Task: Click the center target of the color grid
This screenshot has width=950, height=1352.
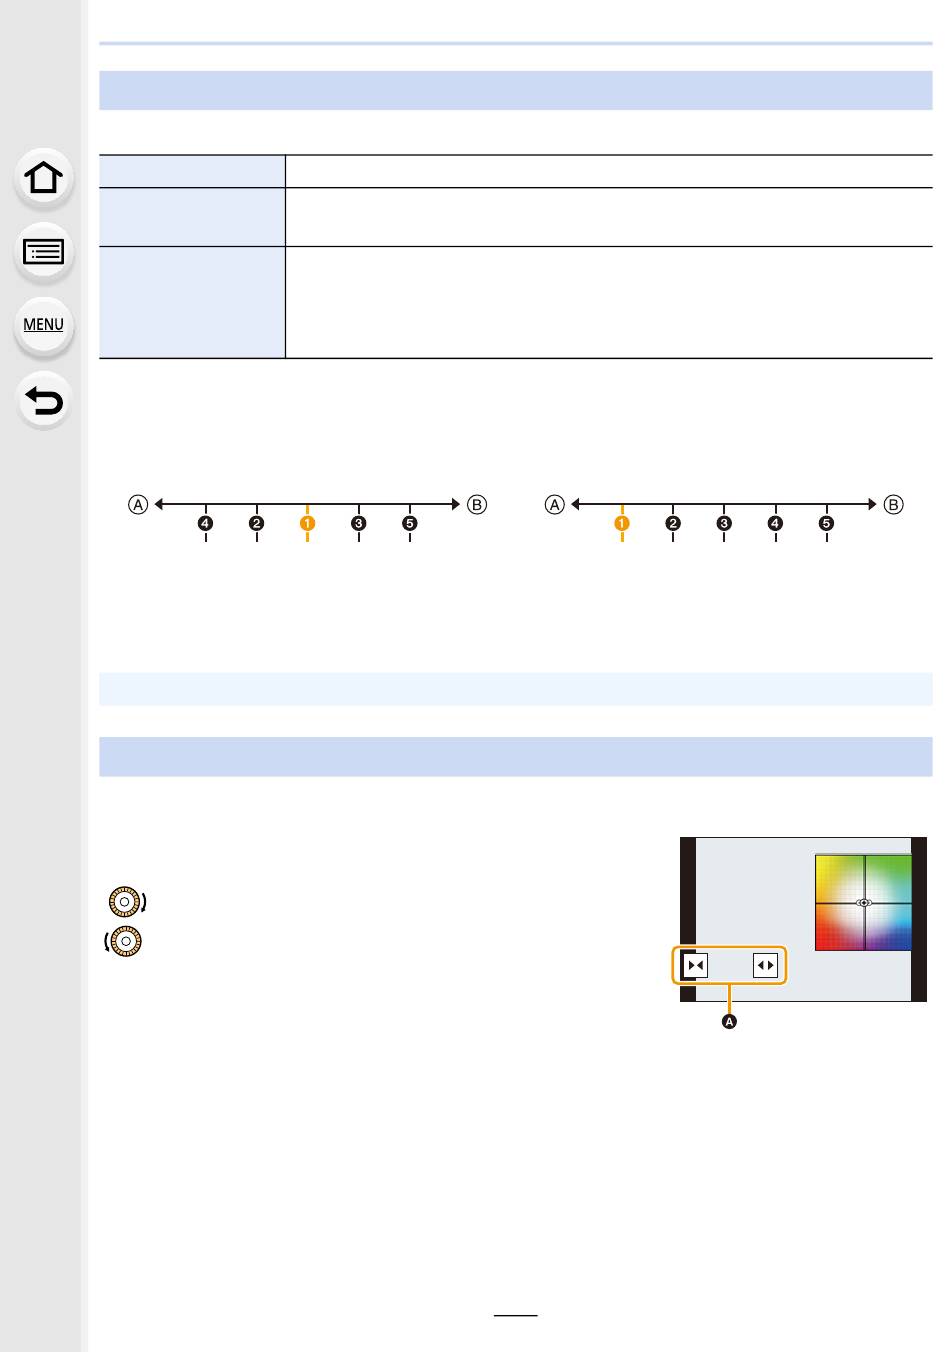Action: point(864,902)
